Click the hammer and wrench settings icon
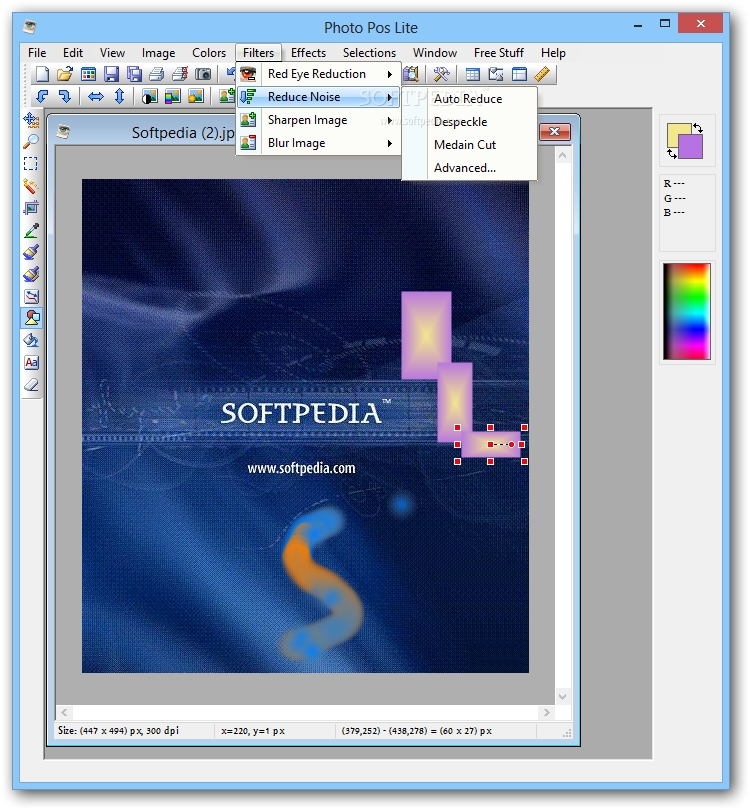The image size is (750, 810). click(441, 74)
